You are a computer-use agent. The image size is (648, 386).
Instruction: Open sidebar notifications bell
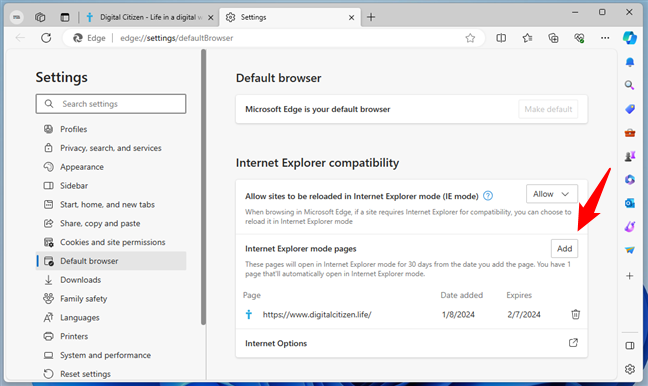pos(630,62)
